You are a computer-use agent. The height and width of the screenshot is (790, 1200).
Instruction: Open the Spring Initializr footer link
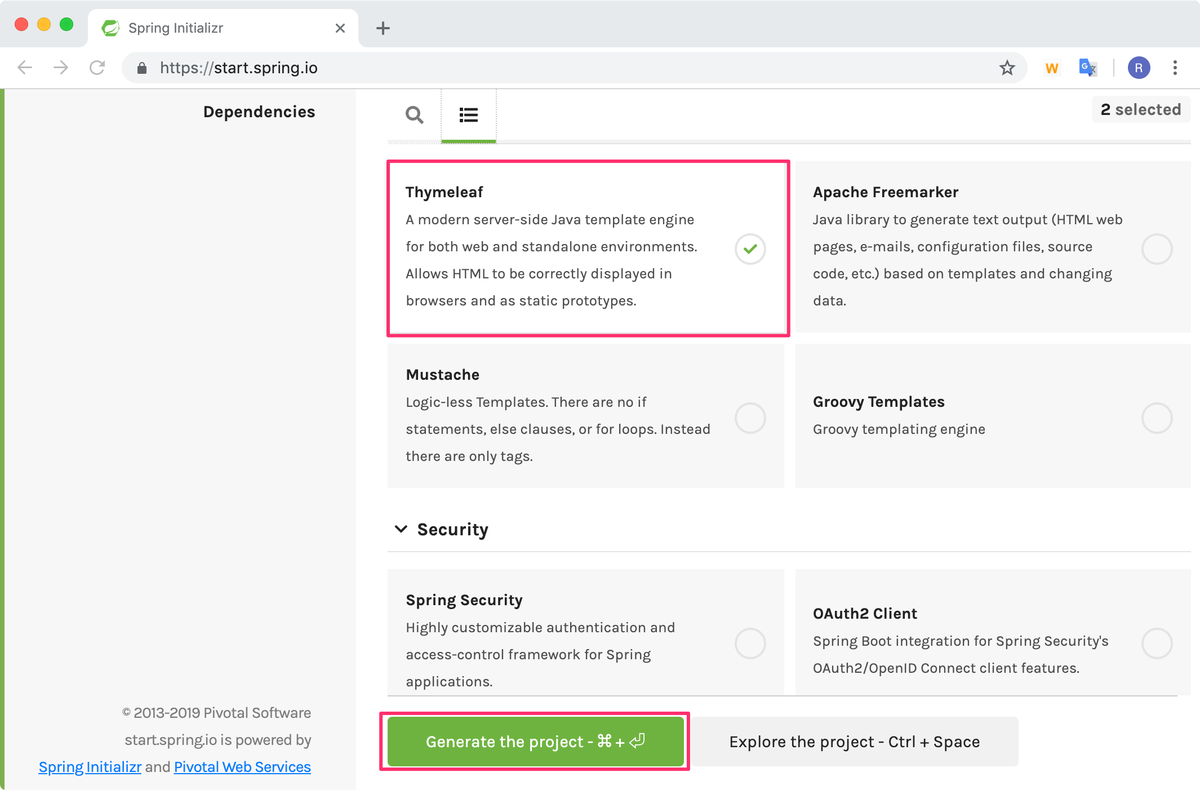click(x=90, y=767)
